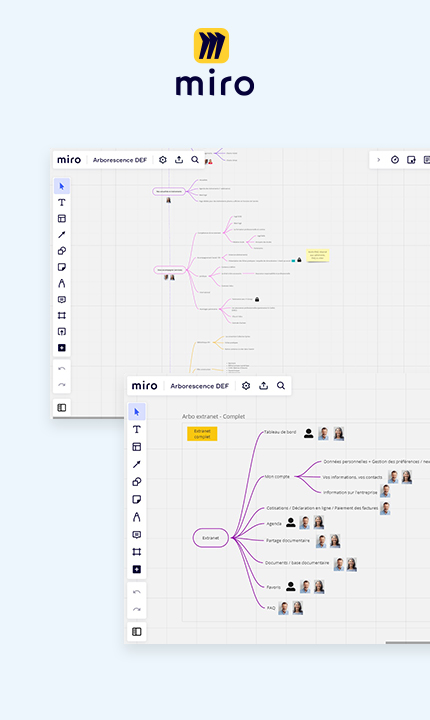Click the yellow 'Extranet complet' sticky note
The height and width of the screenshot is (720, 430).
pyautogui.click(x=202, y=434)
